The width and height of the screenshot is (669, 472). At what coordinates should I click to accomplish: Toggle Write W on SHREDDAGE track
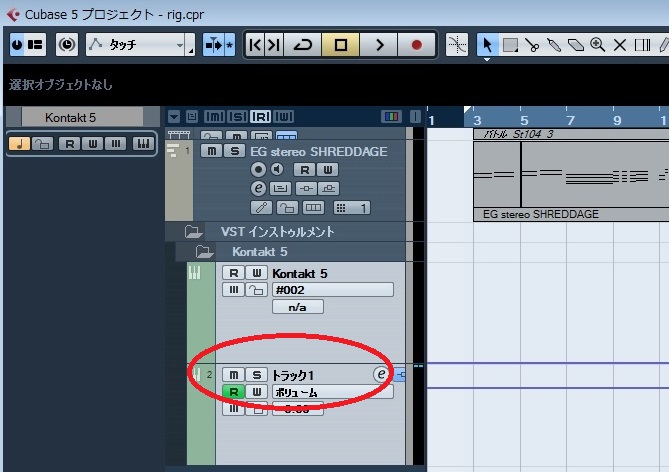coord(327,170)
